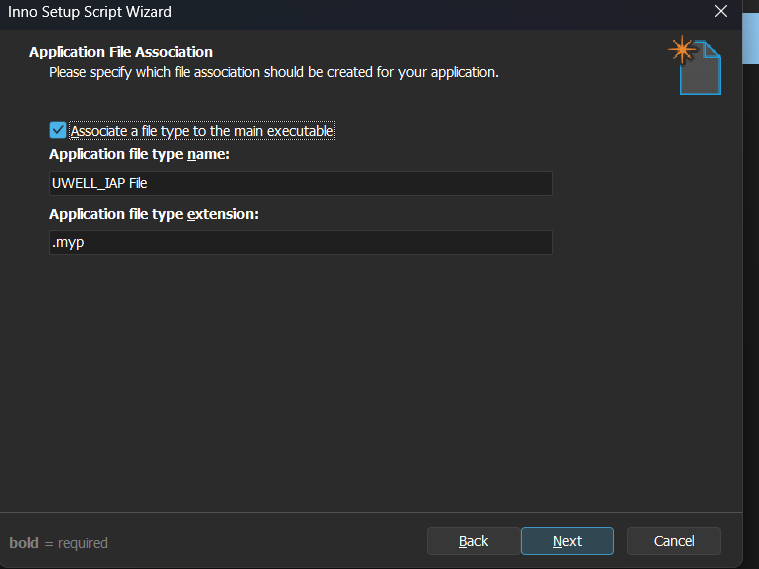Go to the Next wizard page
Screen dimensions: 759x569
[x=567, y=541]
